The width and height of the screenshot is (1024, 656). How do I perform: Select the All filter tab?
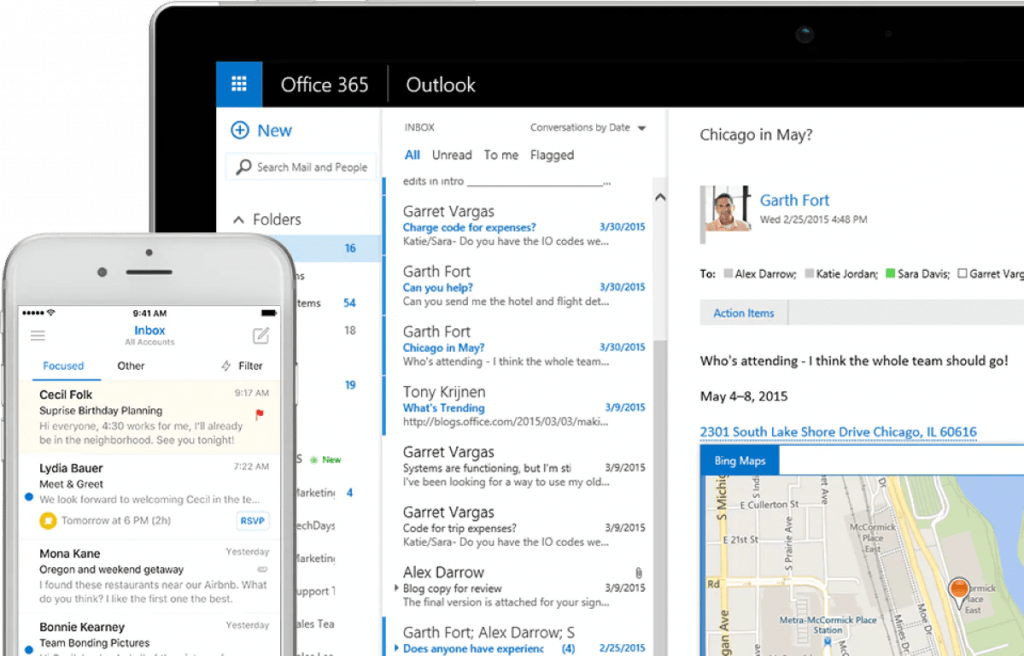(412, 156)
